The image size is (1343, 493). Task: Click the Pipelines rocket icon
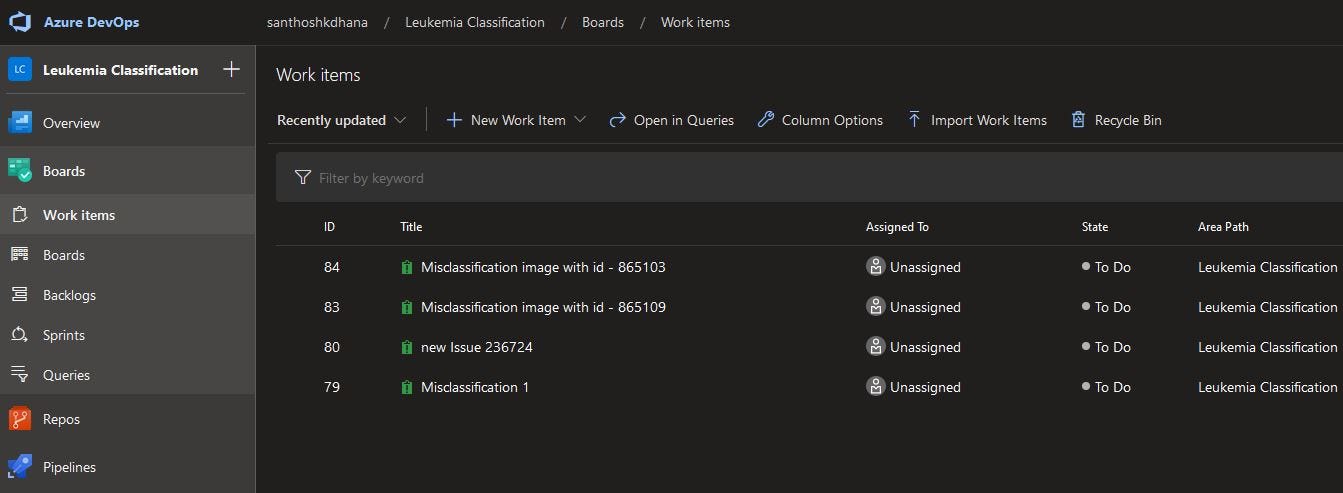(x=20, y=466)
